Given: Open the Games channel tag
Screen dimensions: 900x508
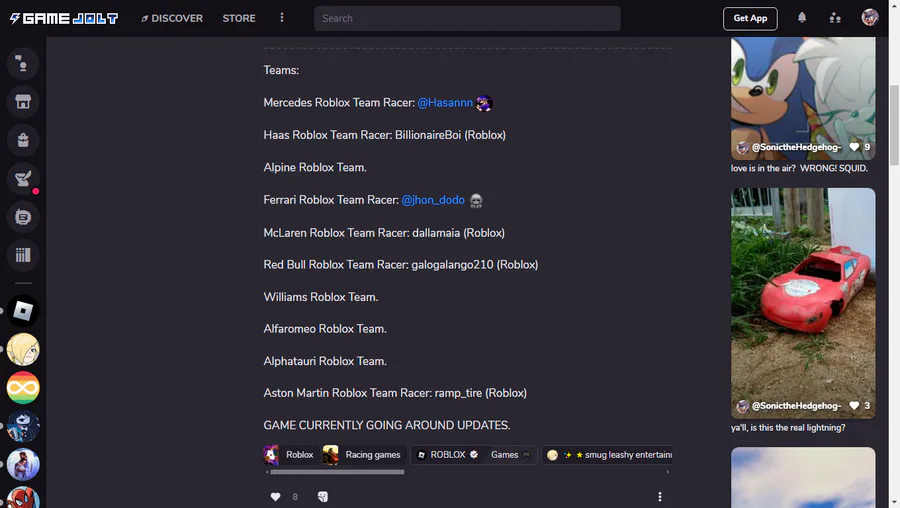Looking at the screenshot, I should pos(510,455).
